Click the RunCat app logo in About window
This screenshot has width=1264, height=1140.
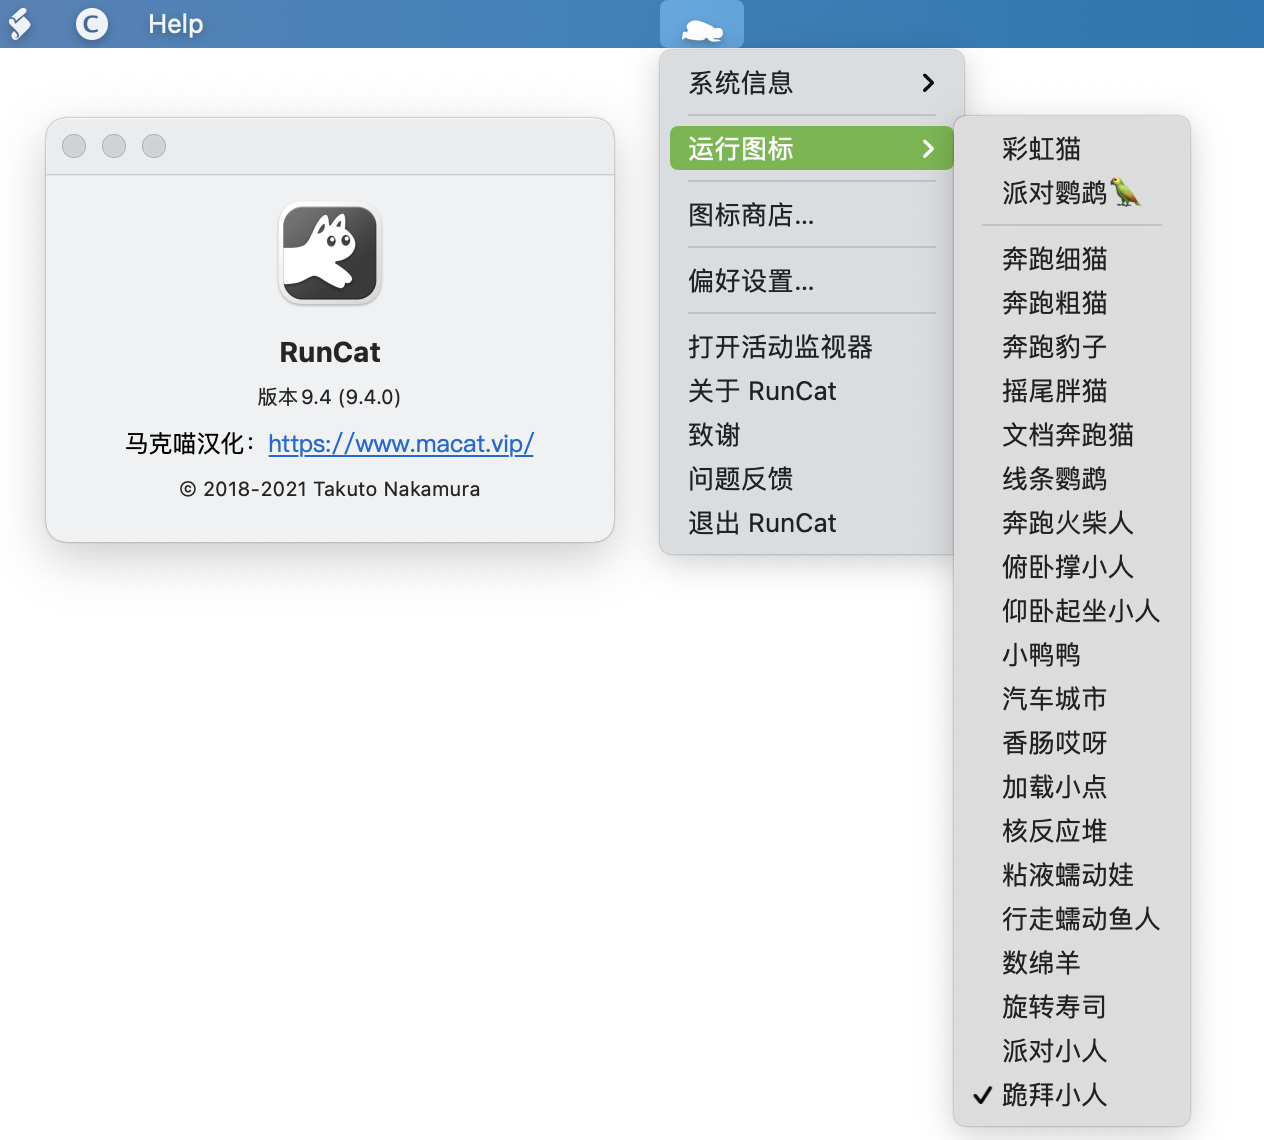click(330, 254)
